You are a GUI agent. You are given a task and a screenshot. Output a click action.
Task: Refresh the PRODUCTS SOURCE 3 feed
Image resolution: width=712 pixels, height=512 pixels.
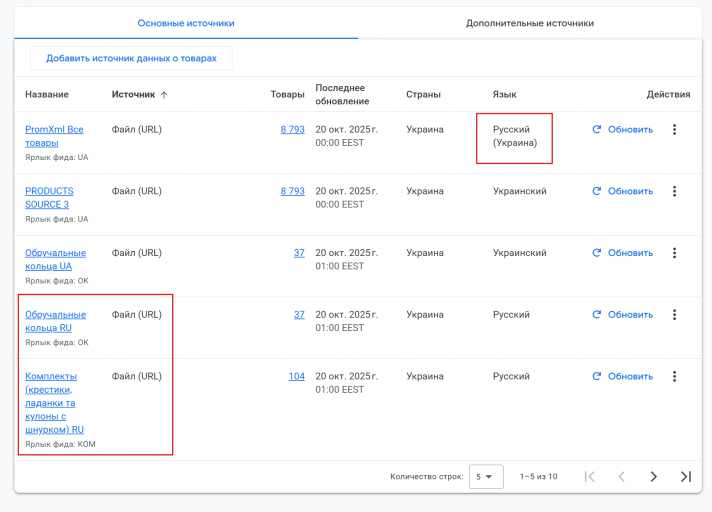tap(622, 191)
